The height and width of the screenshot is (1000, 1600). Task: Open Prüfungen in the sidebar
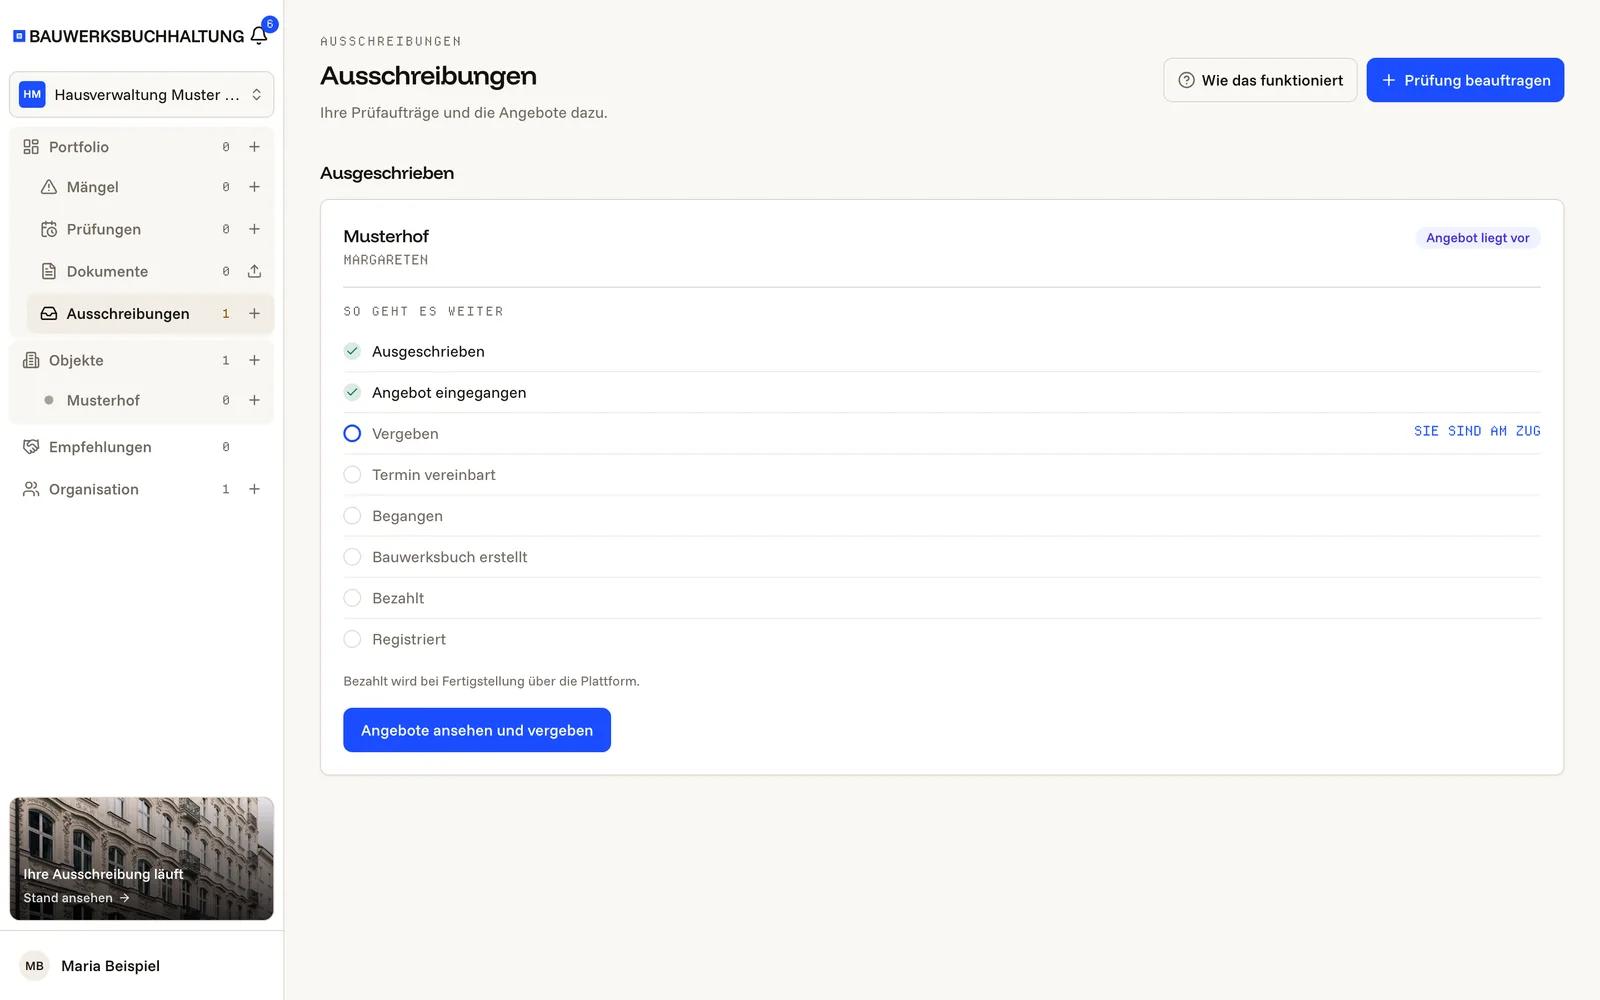(104, 229)
